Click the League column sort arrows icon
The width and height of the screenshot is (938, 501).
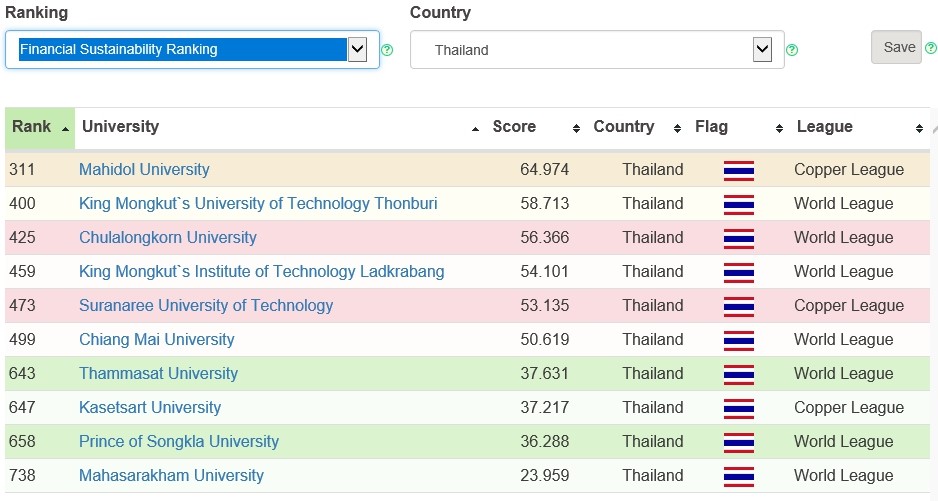coord(919,128)
